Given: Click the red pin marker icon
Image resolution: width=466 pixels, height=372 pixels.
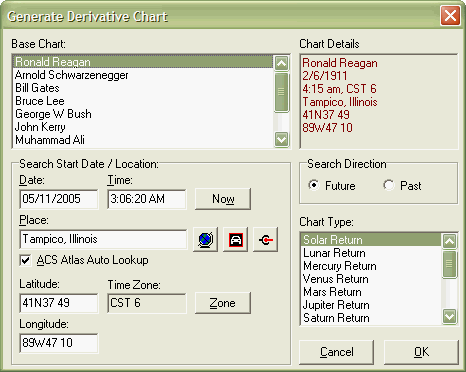Looking at the screenshot, I should pos(265,239).
